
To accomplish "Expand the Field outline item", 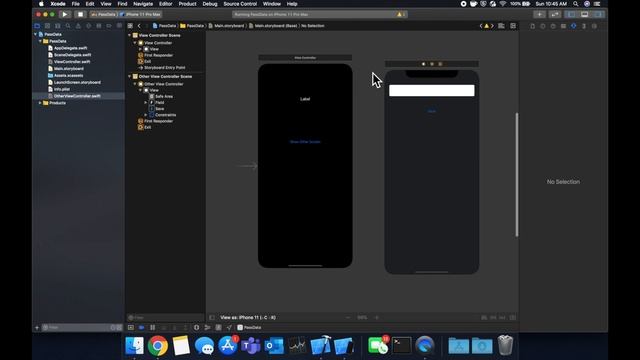I will pyautogui.click(x=146, y=102).
